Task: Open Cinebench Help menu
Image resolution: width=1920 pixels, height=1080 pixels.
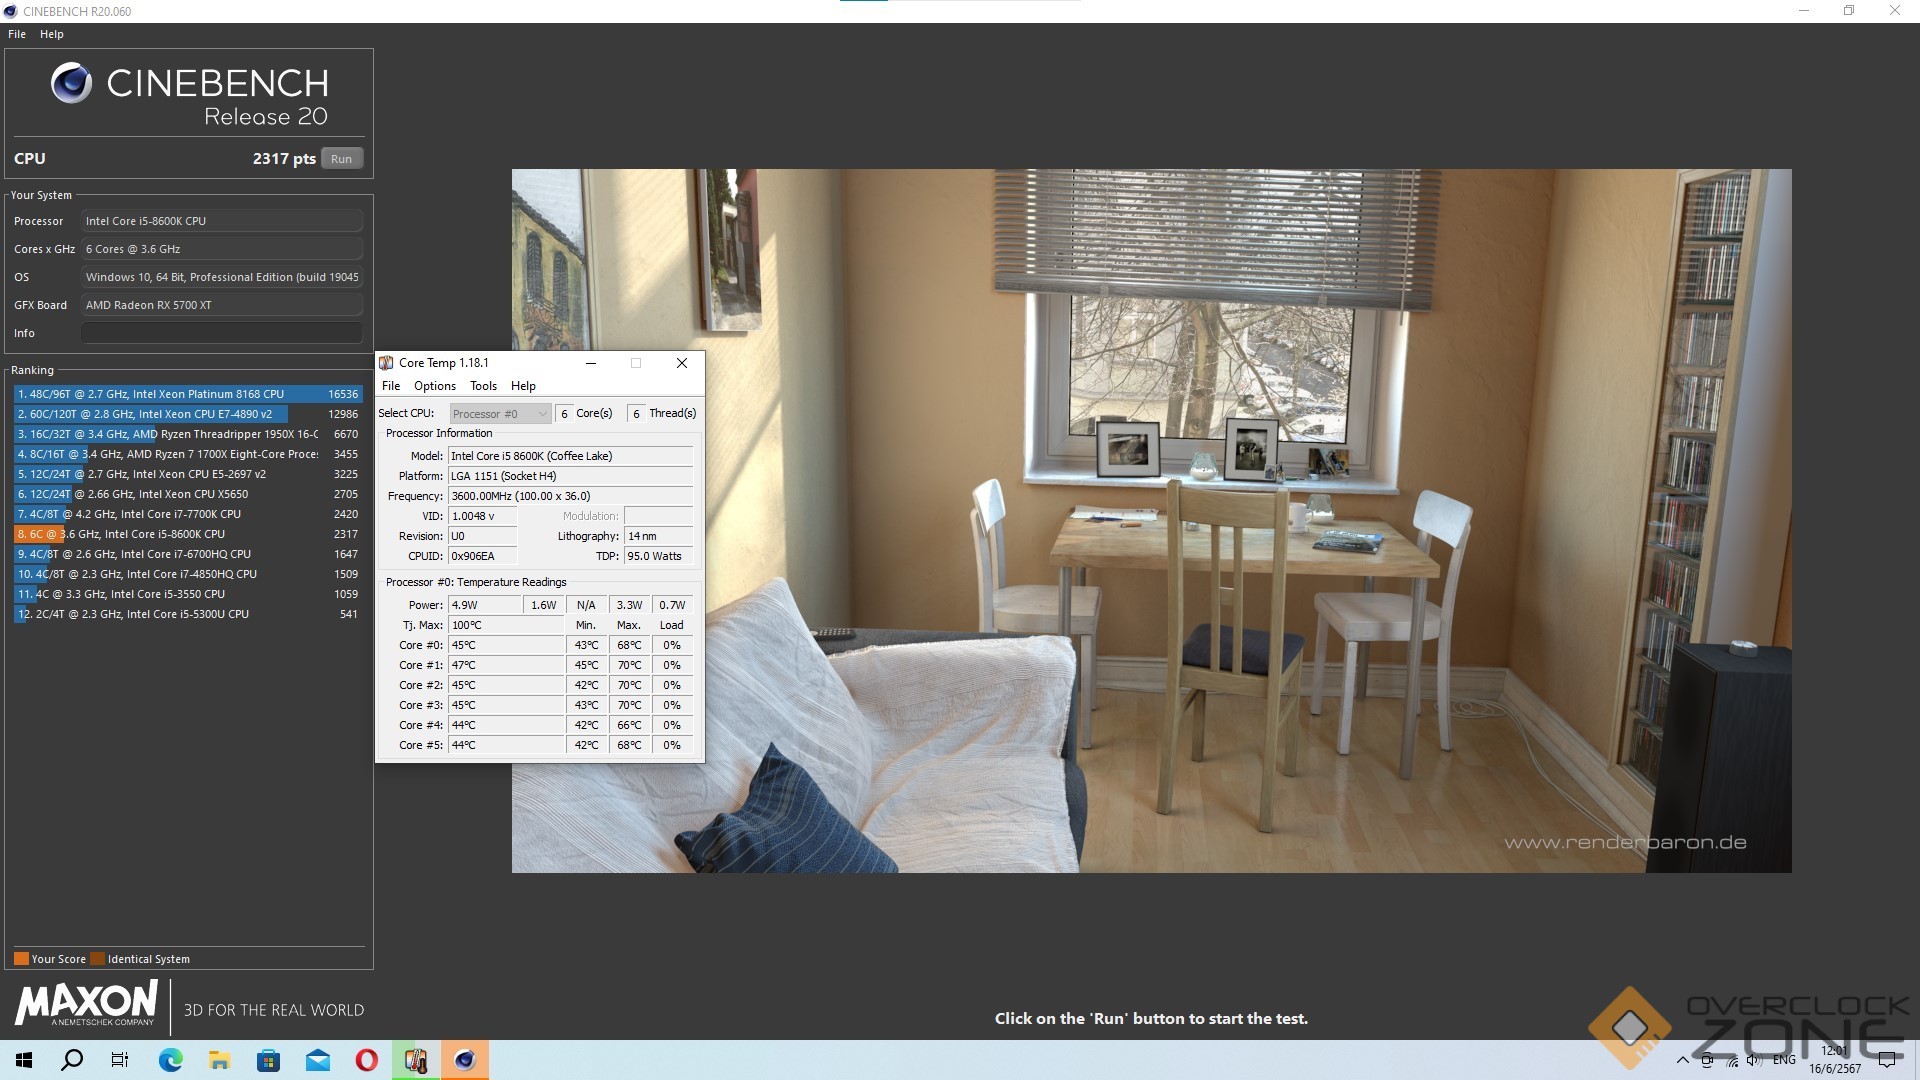Action: 52,34
